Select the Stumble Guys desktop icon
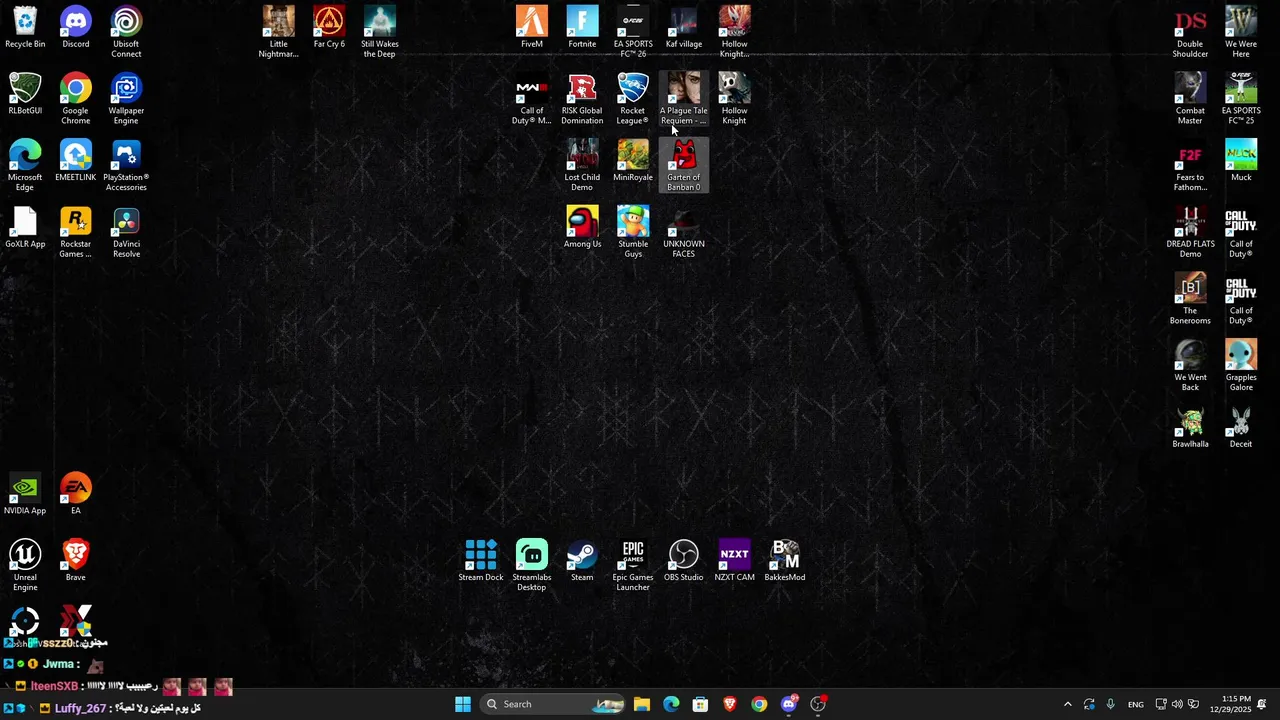 pyautogui.click(x=633, y=233)
